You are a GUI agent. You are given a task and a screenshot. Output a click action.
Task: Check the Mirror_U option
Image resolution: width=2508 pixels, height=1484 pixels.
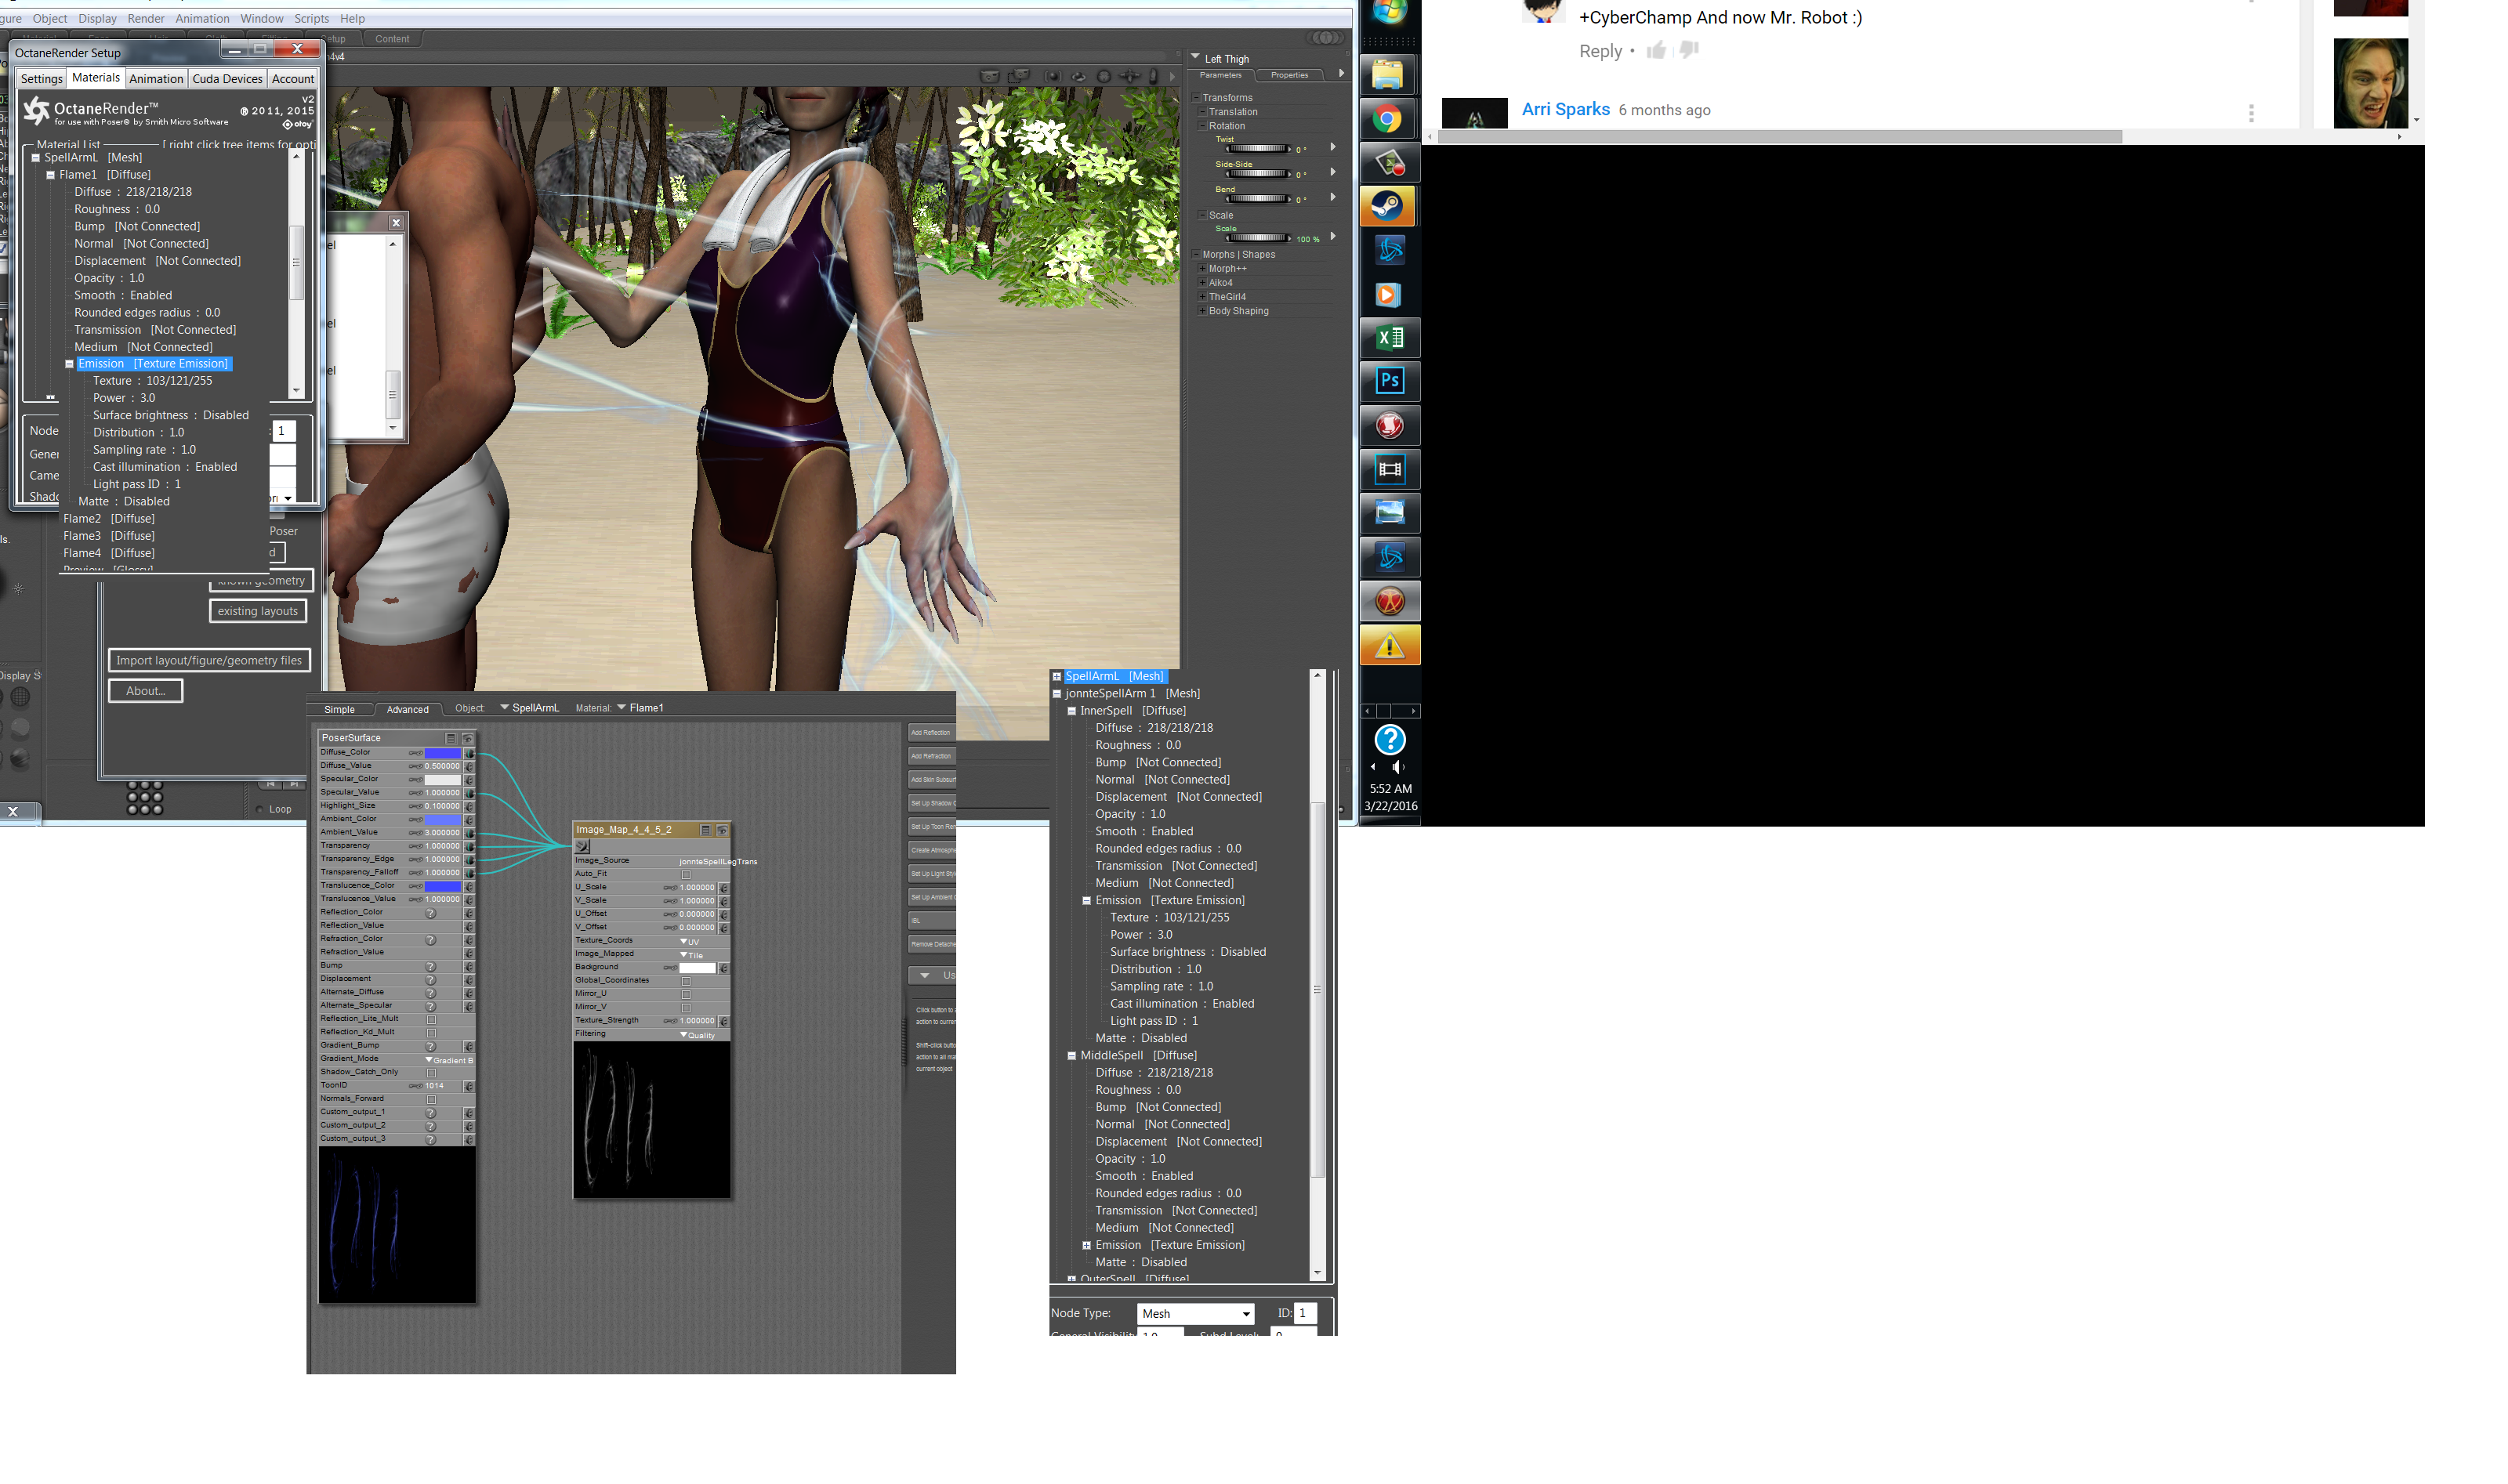click(686, 994)
